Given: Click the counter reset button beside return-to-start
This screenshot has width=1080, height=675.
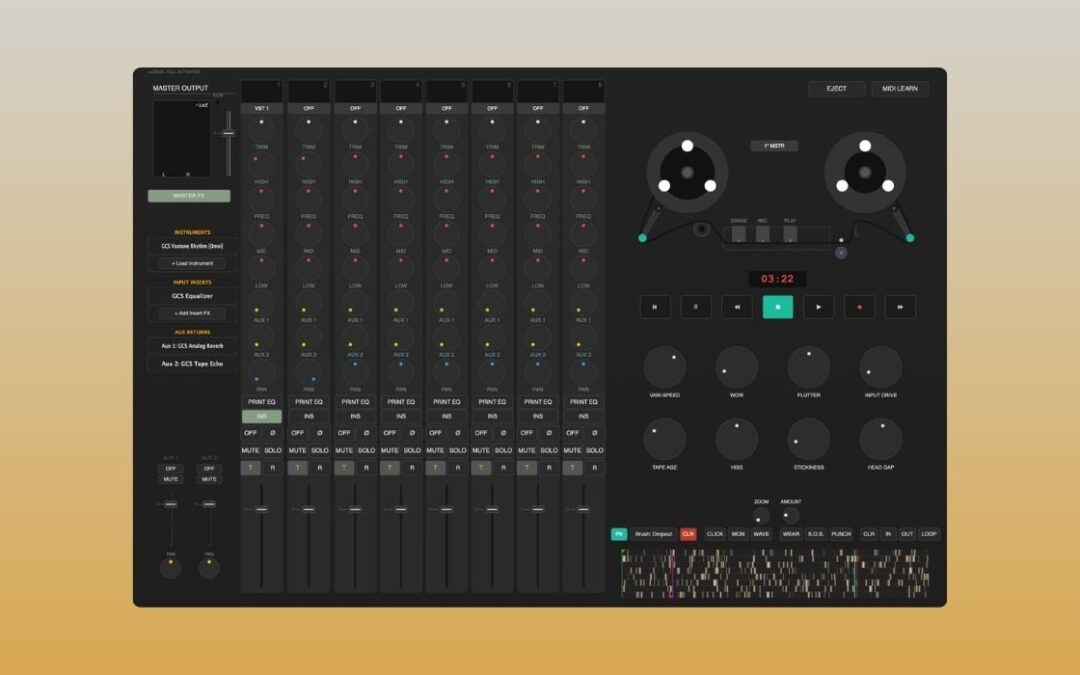Looking at the screenshot, I should click(696, 307).
